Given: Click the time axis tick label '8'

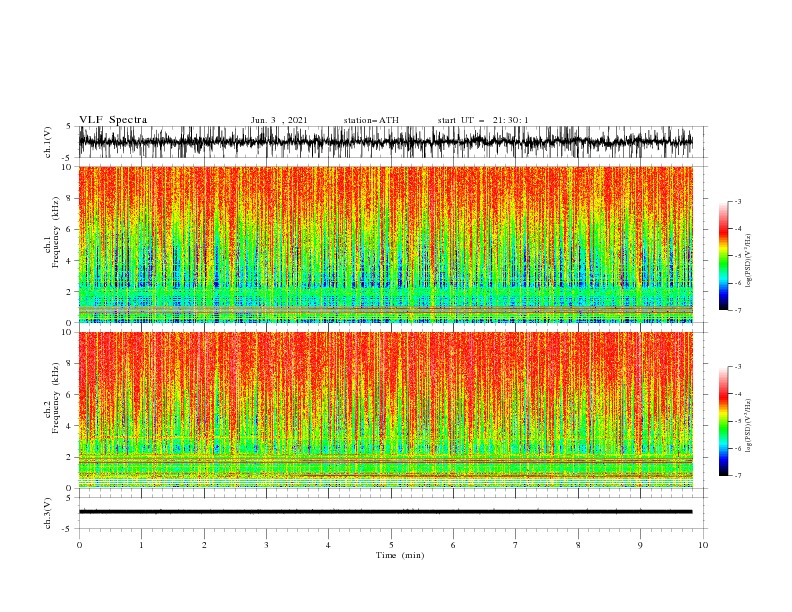Looking at the screenshot, I should tap(578, 545).
